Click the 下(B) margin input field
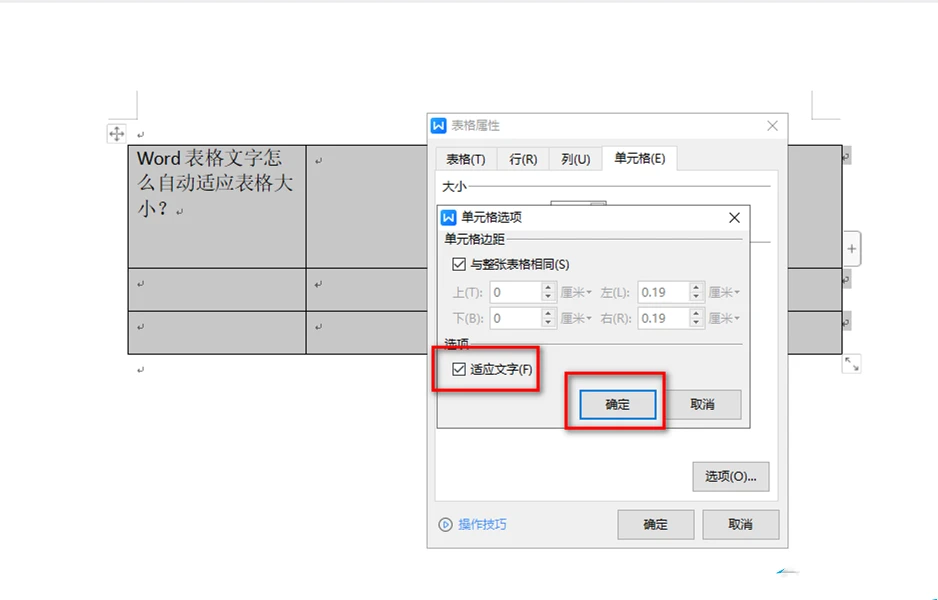Viewport: 938px width, 600px height. (x=516, y=318)
